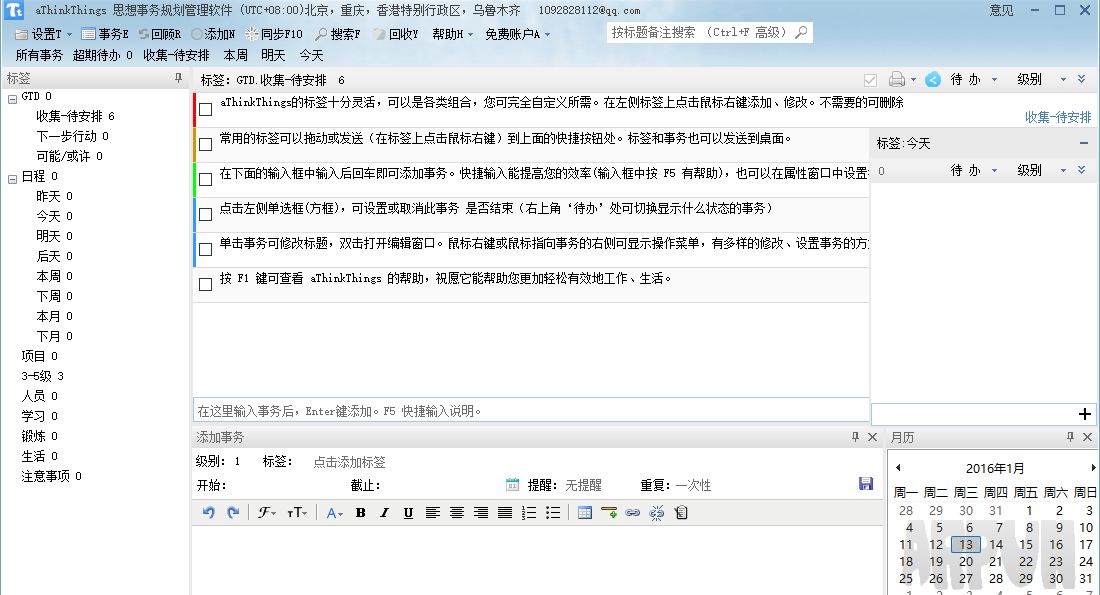Close the 月历 calendar panel

[1087, 437]
